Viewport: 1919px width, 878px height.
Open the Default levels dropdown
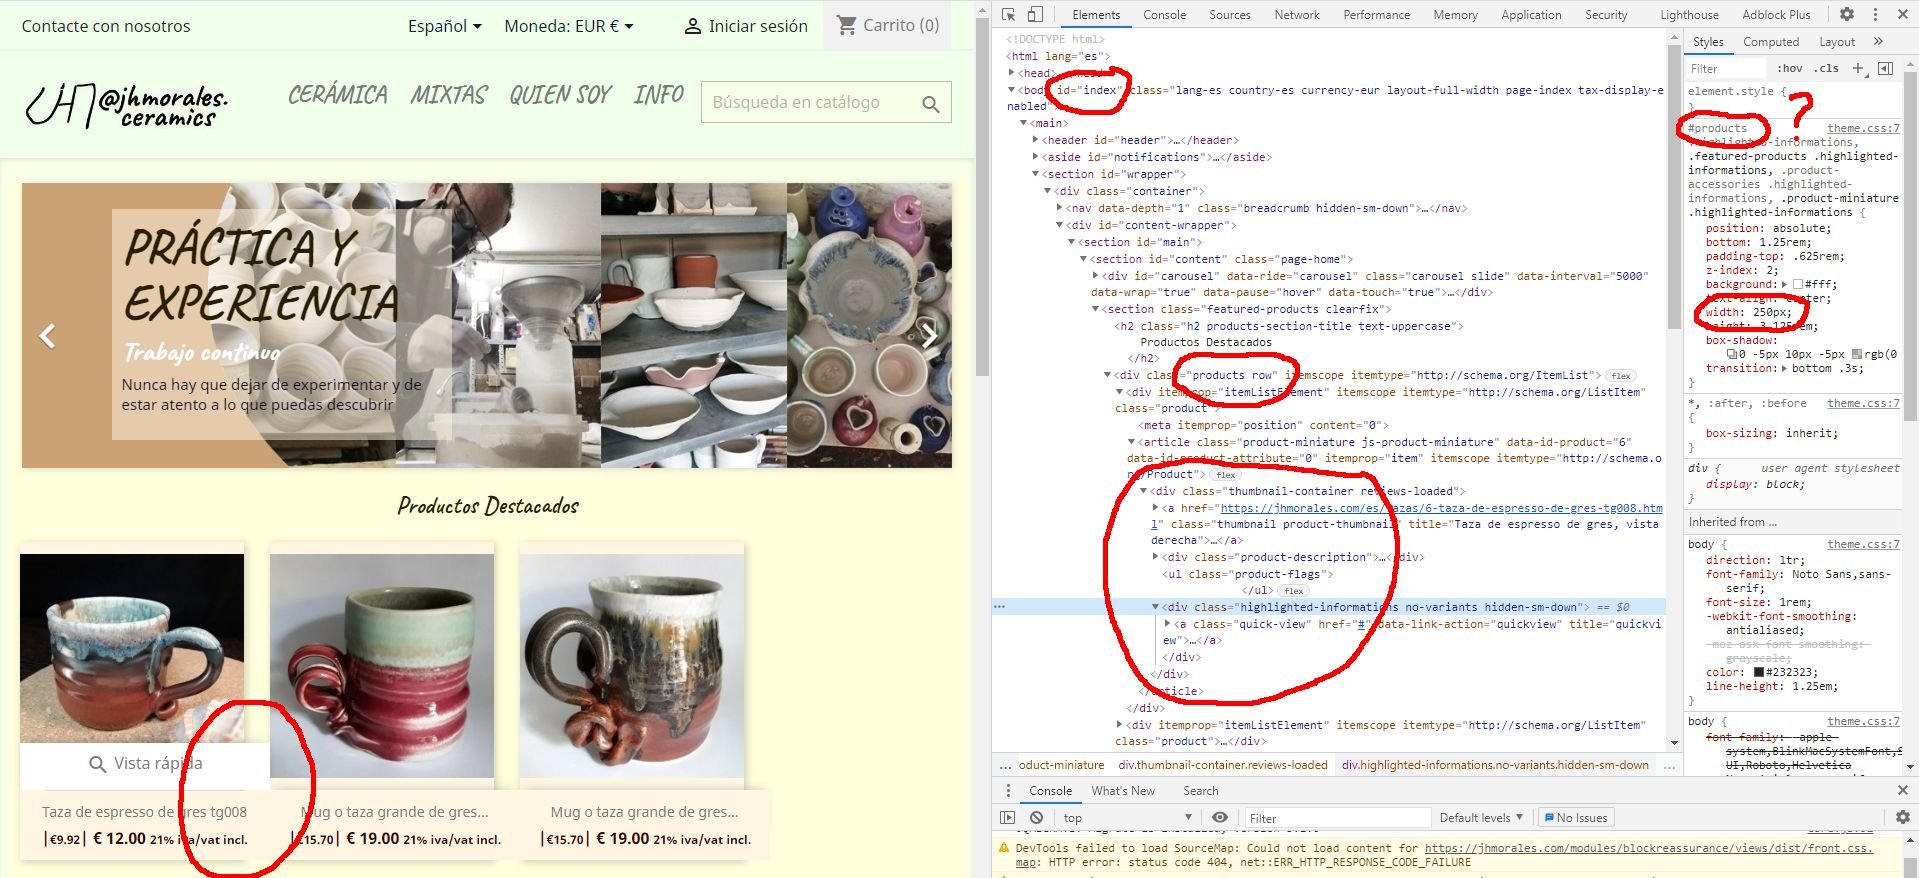pyautogui.click(x=1481, y=818)
